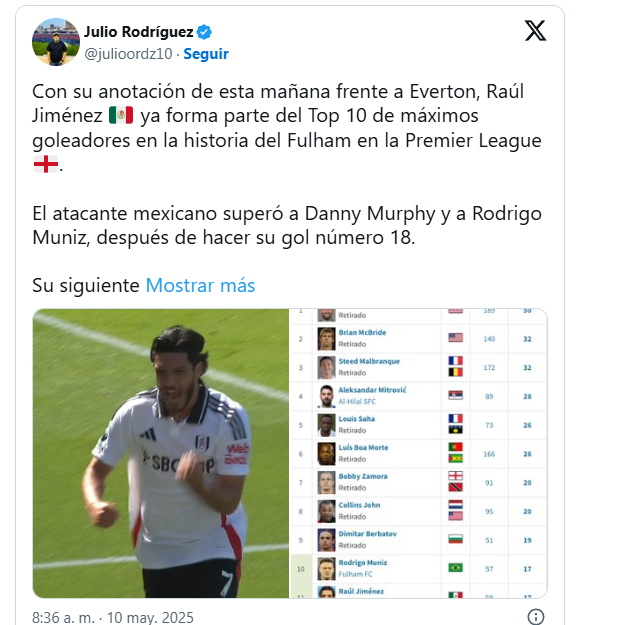
Task: Click the blue verified badge
Action: [204, 32]
